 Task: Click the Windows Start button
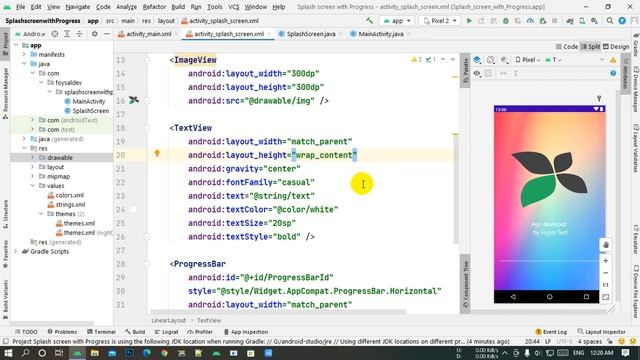click(8, 353)
